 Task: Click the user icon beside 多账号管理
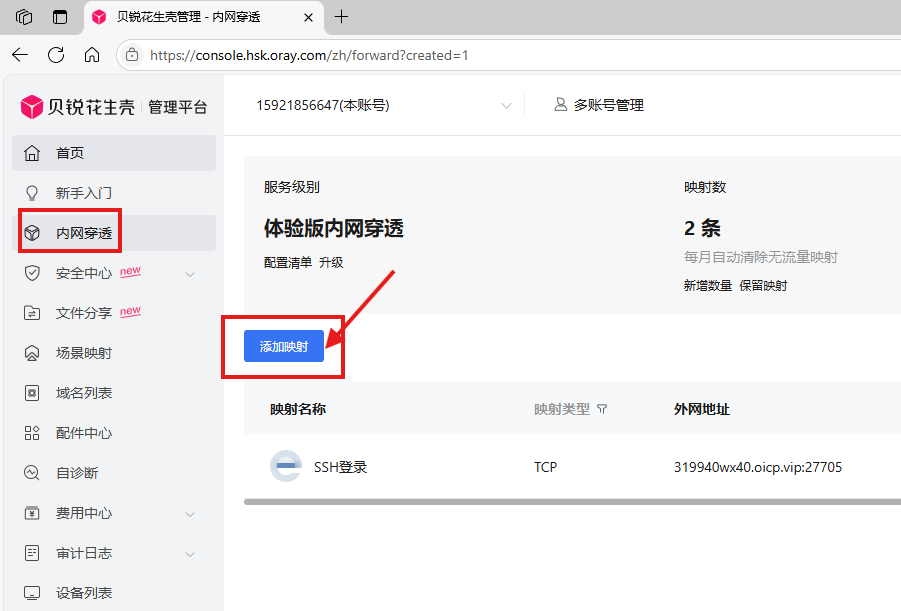(x=560, y=105)
